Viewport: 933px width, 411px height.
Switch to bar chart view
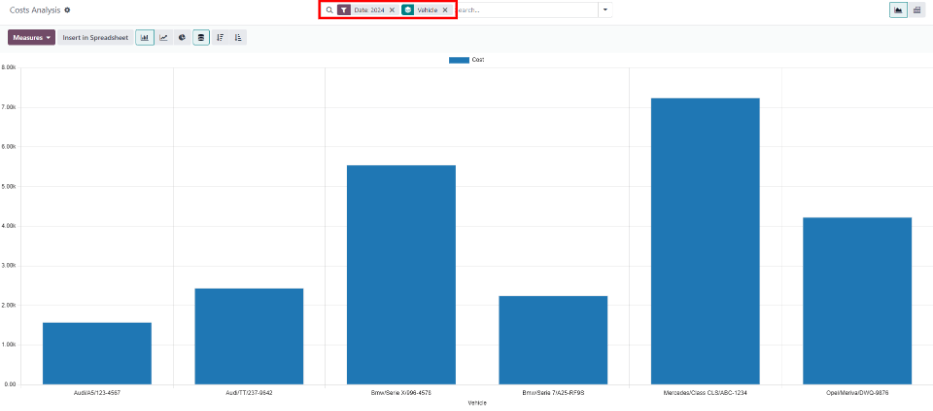145,38
